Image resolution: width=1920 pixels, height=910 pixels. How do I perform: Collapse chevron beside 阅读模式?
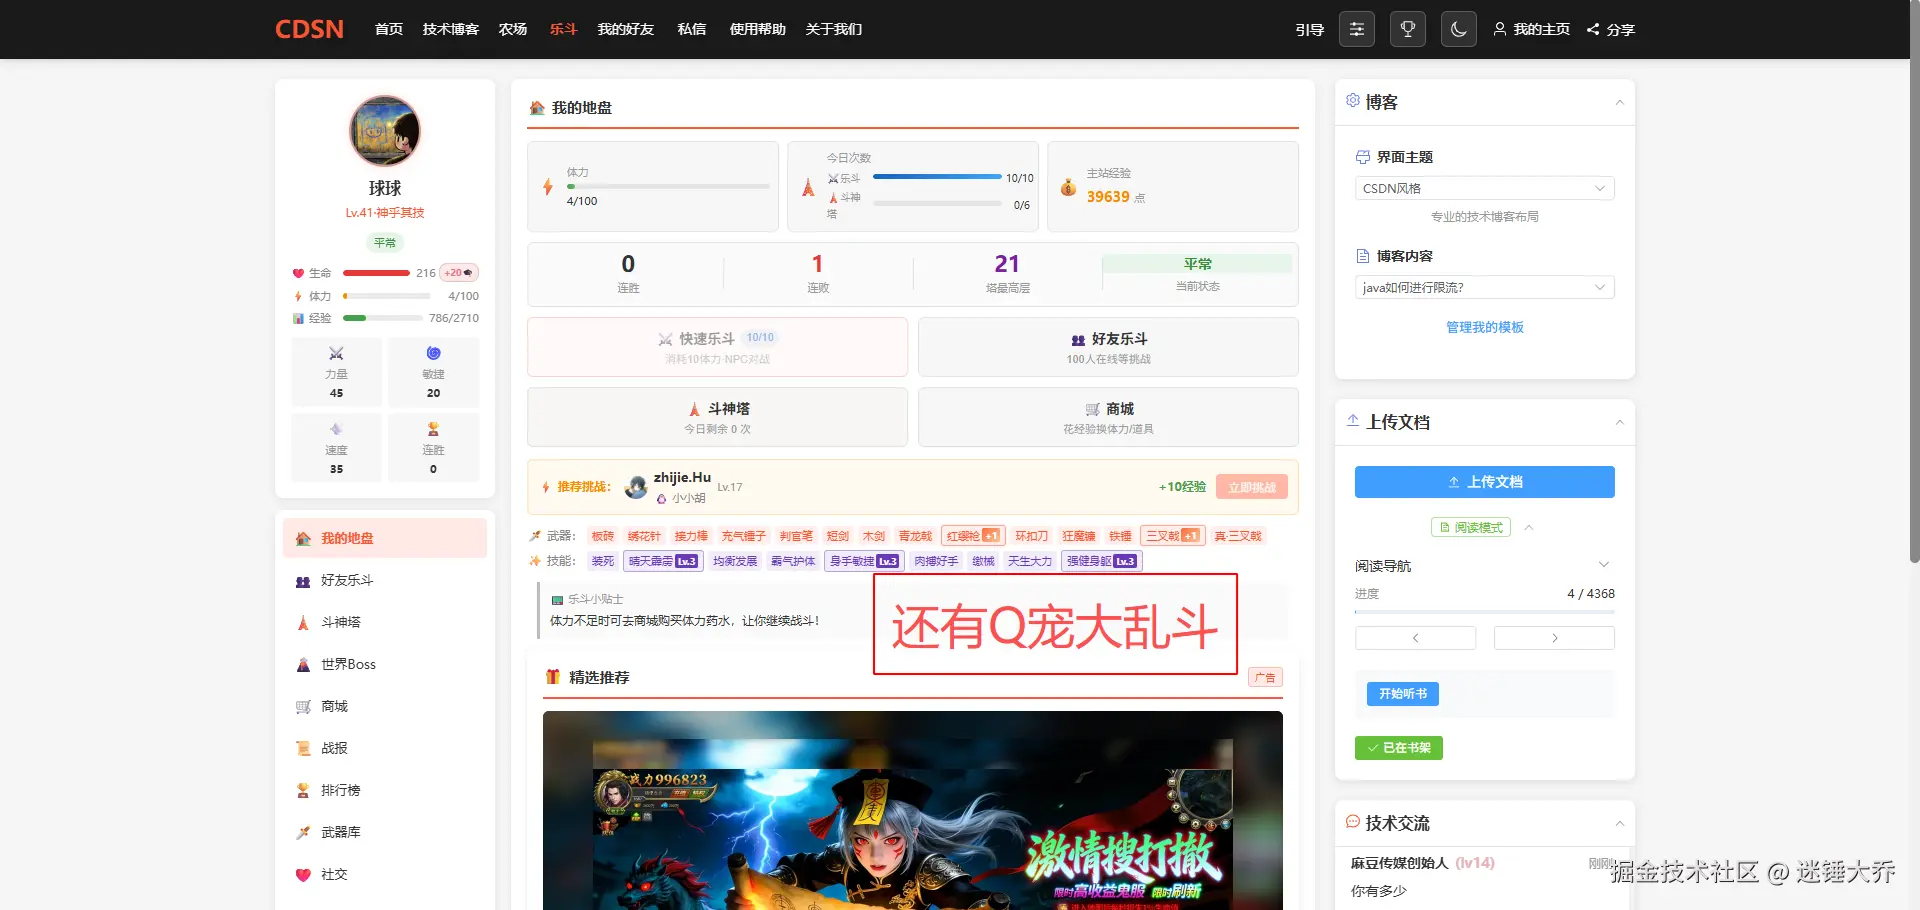click(x=1529, y=527)
